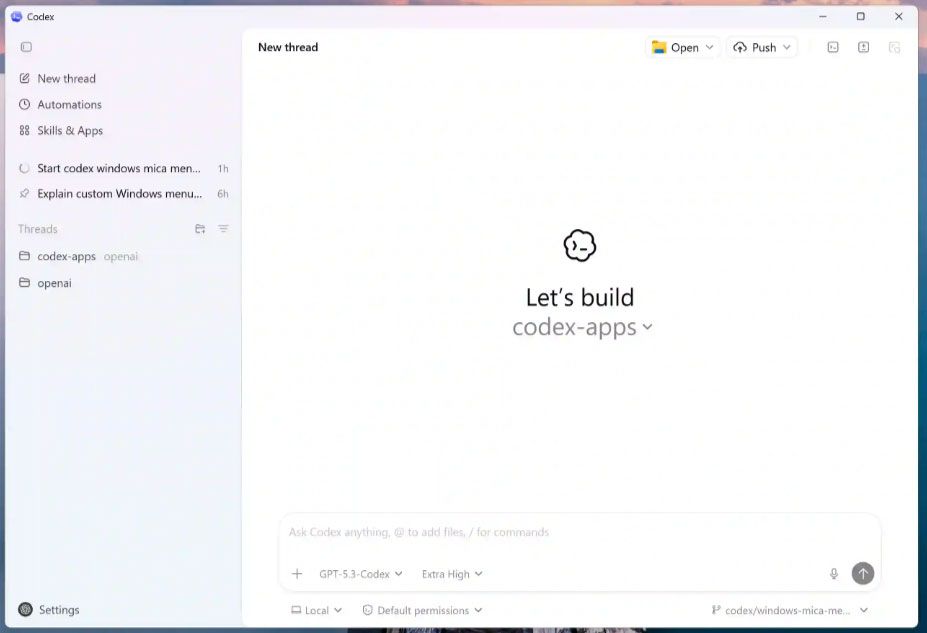Open the codex-apps project selector dropdown
Image resolution: width=927 pixels, height=633 pixels.
pos(582,327)
